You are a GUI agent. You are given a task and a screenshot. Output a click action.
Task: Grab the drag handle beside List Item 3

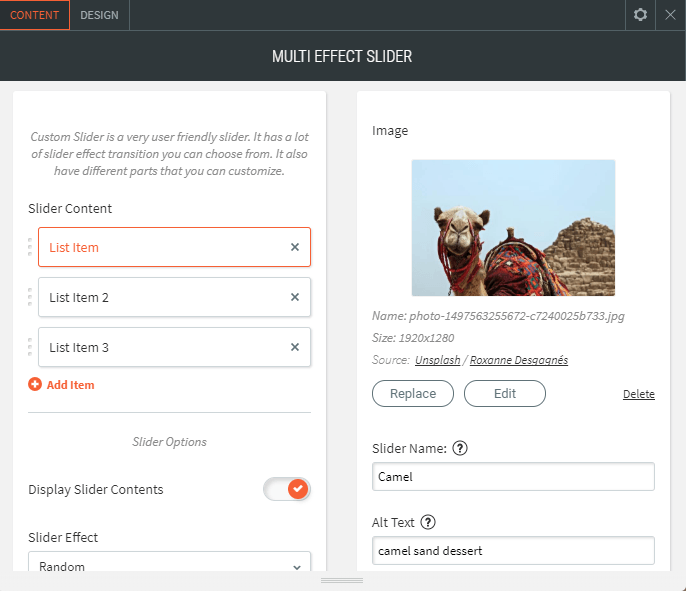pos(31,347)
